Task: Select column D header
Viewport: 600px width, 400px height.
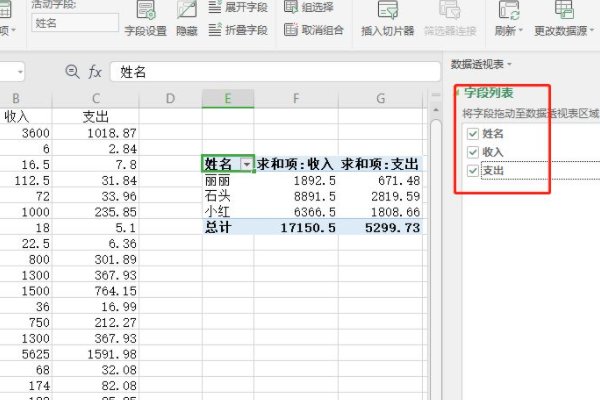Action: pos(171,99)
